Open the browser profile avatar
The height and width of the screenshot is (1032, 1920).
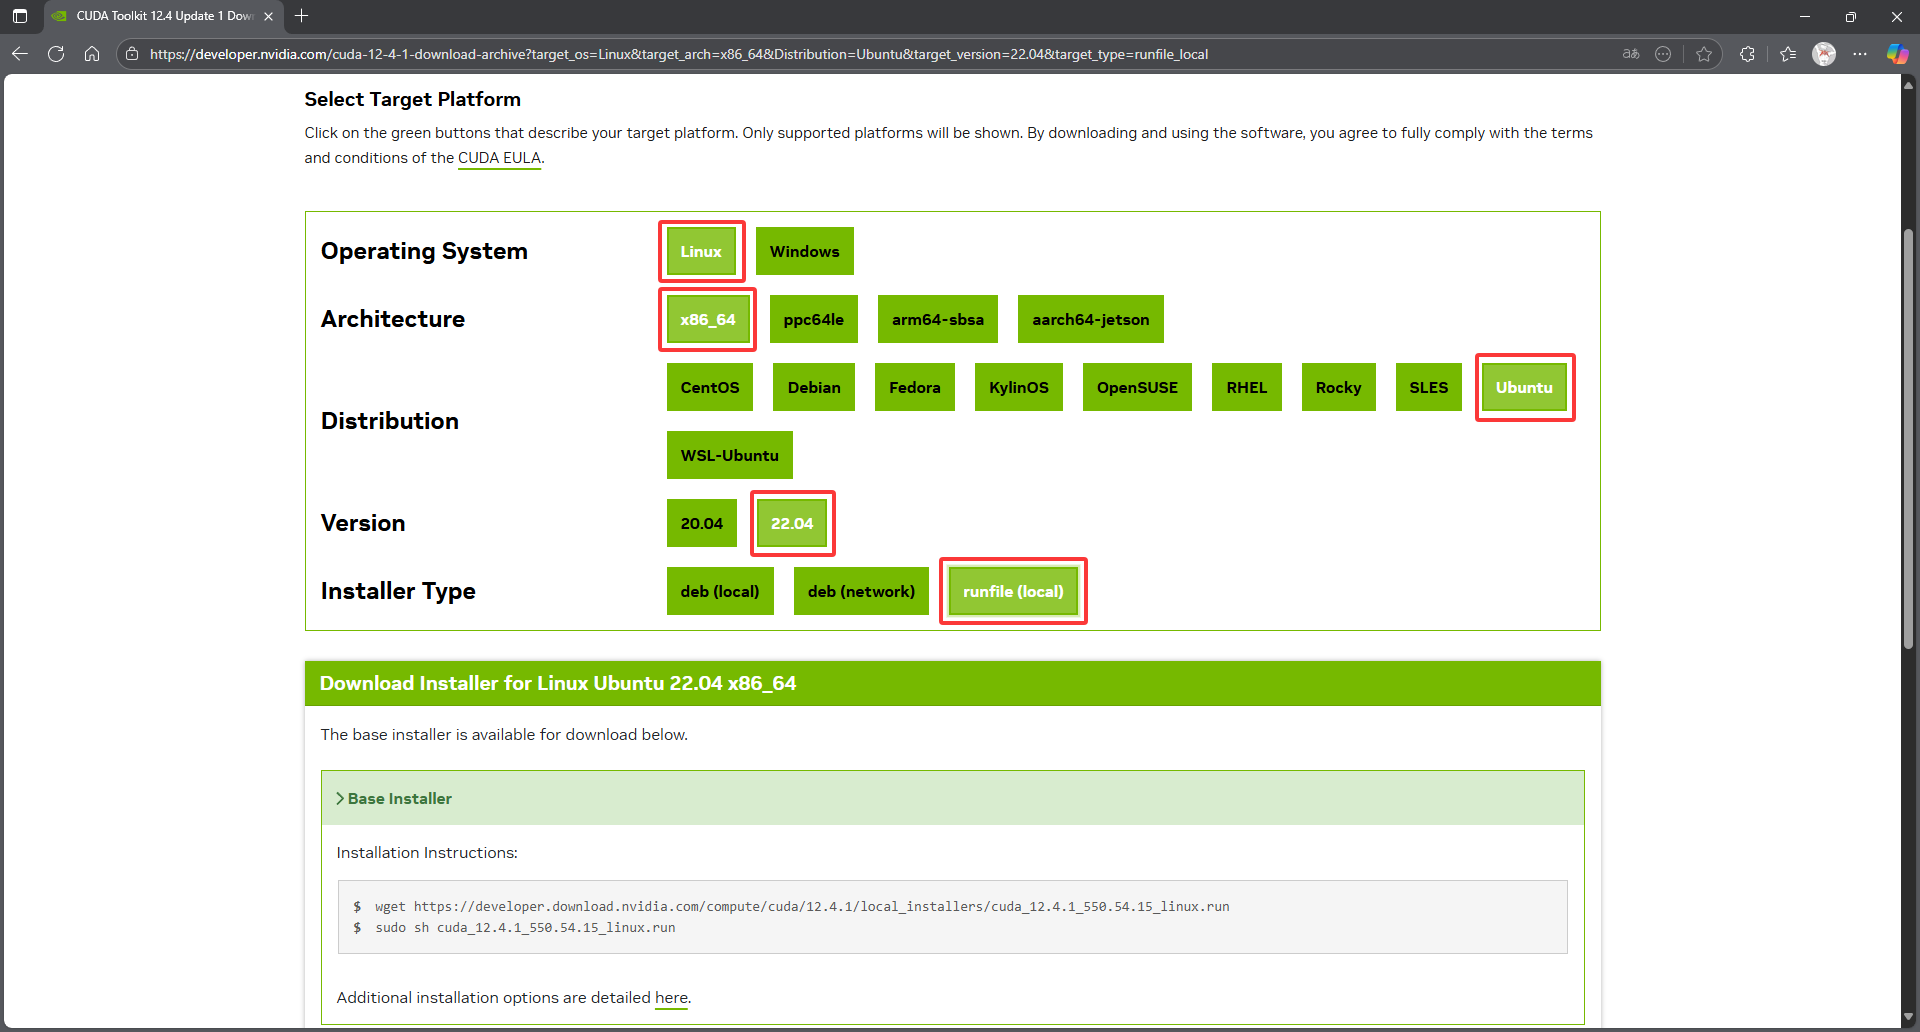click(1824, 54)
